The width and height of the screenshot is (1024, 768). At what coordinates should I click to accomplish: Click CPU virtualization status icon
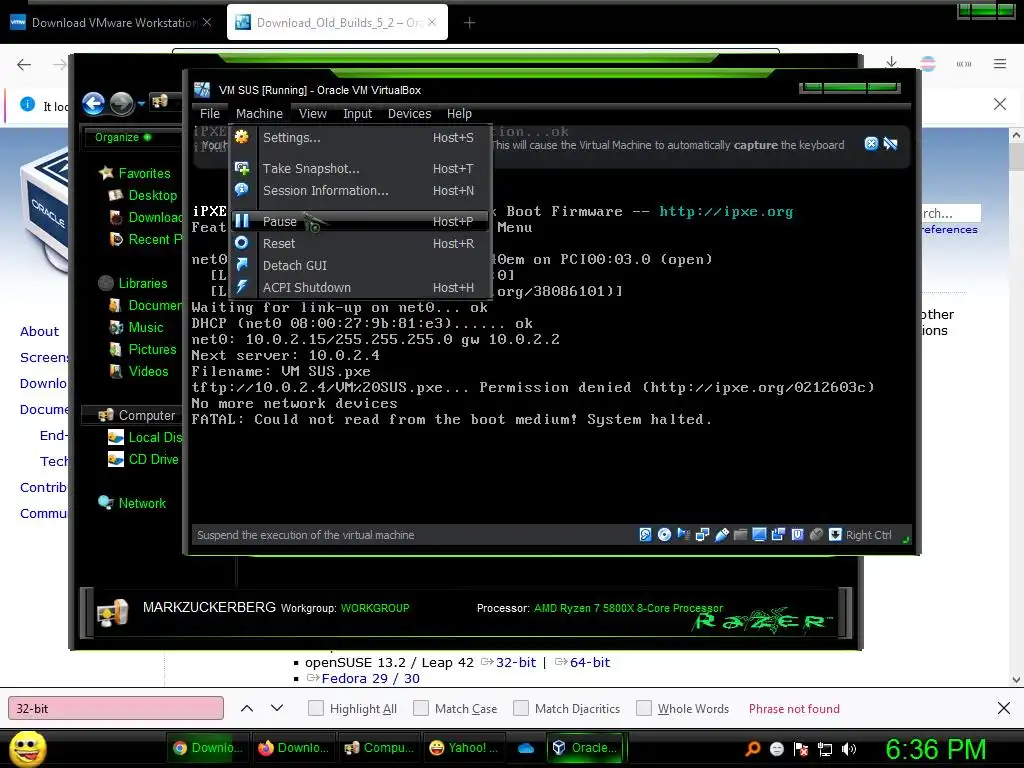click(797, 535)
